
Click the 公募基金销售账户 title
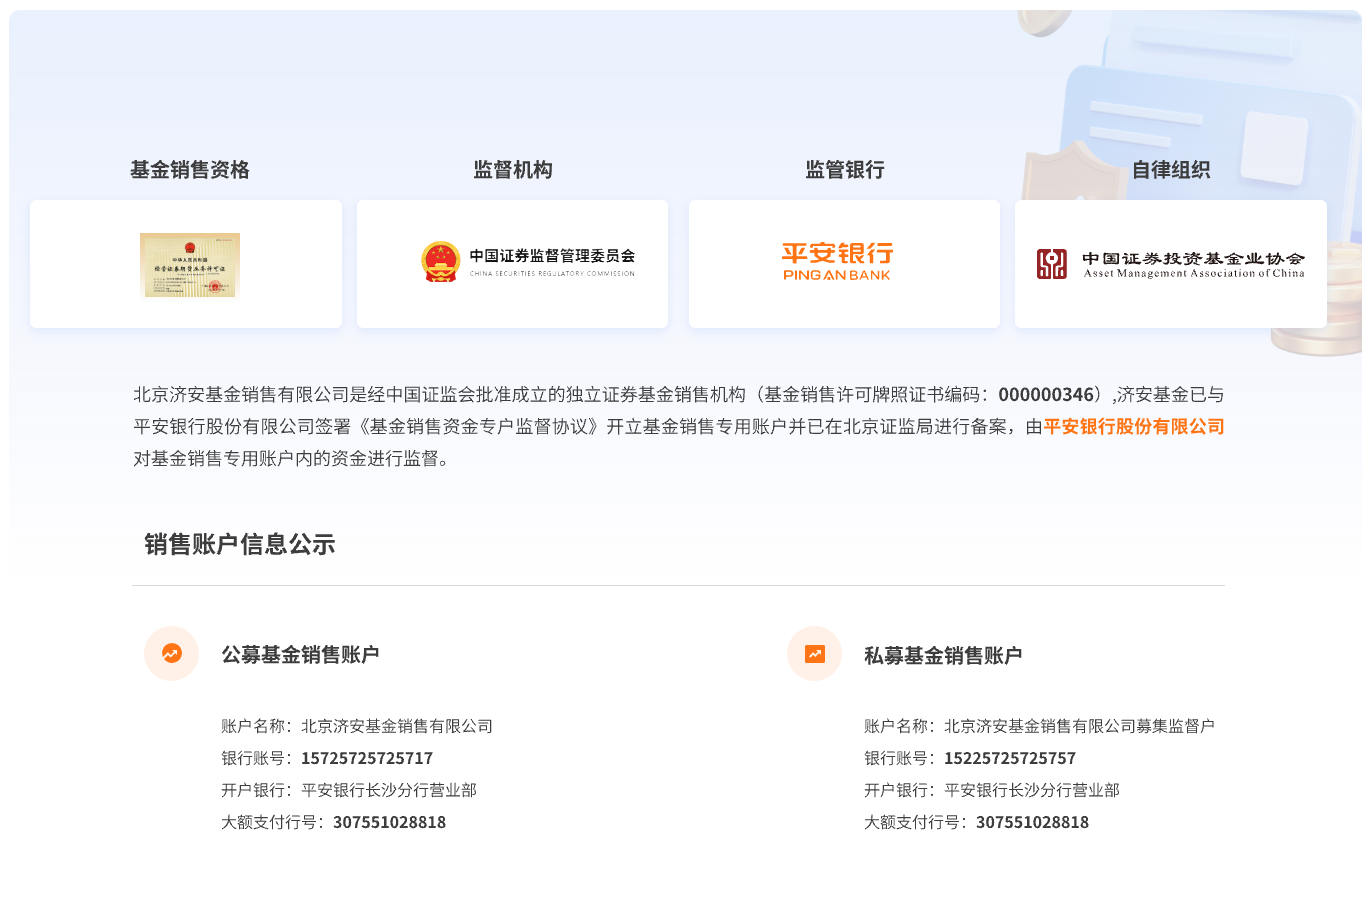click(300, 655)
